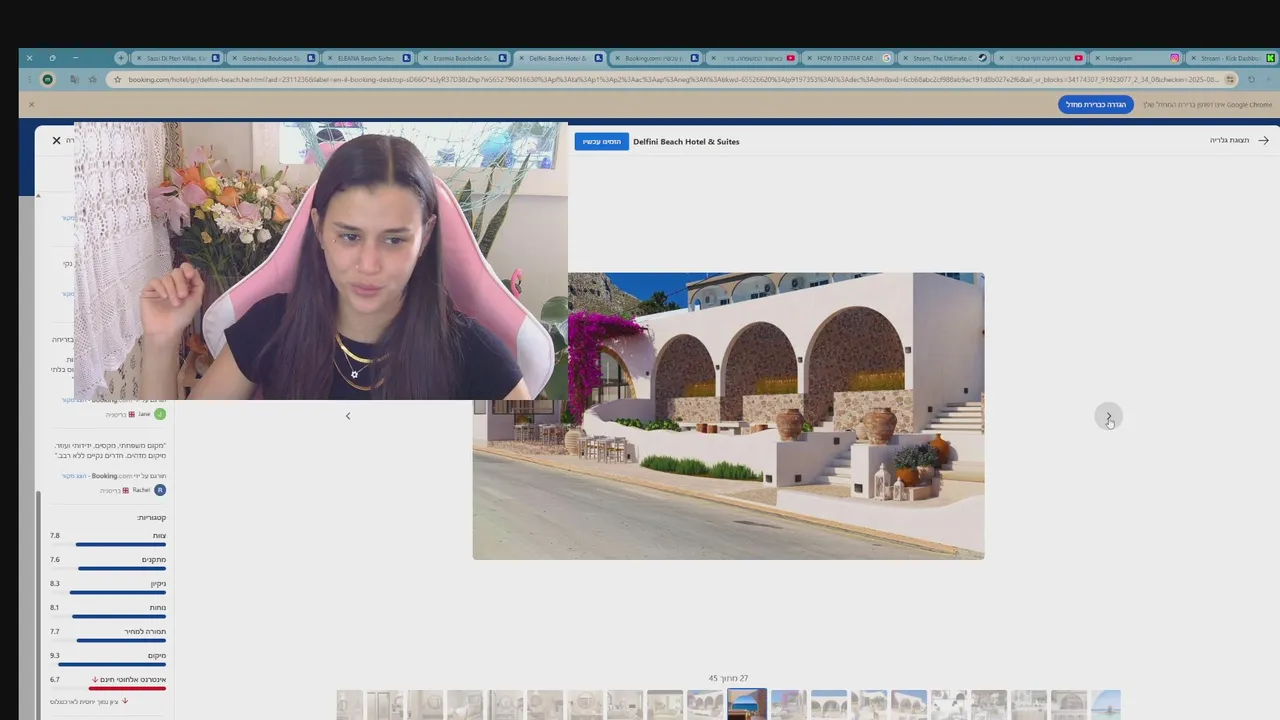Screen dimensions: 1280x720
Task: Click reviewer Rachel's avatar icon
Action: coord(160,490)
